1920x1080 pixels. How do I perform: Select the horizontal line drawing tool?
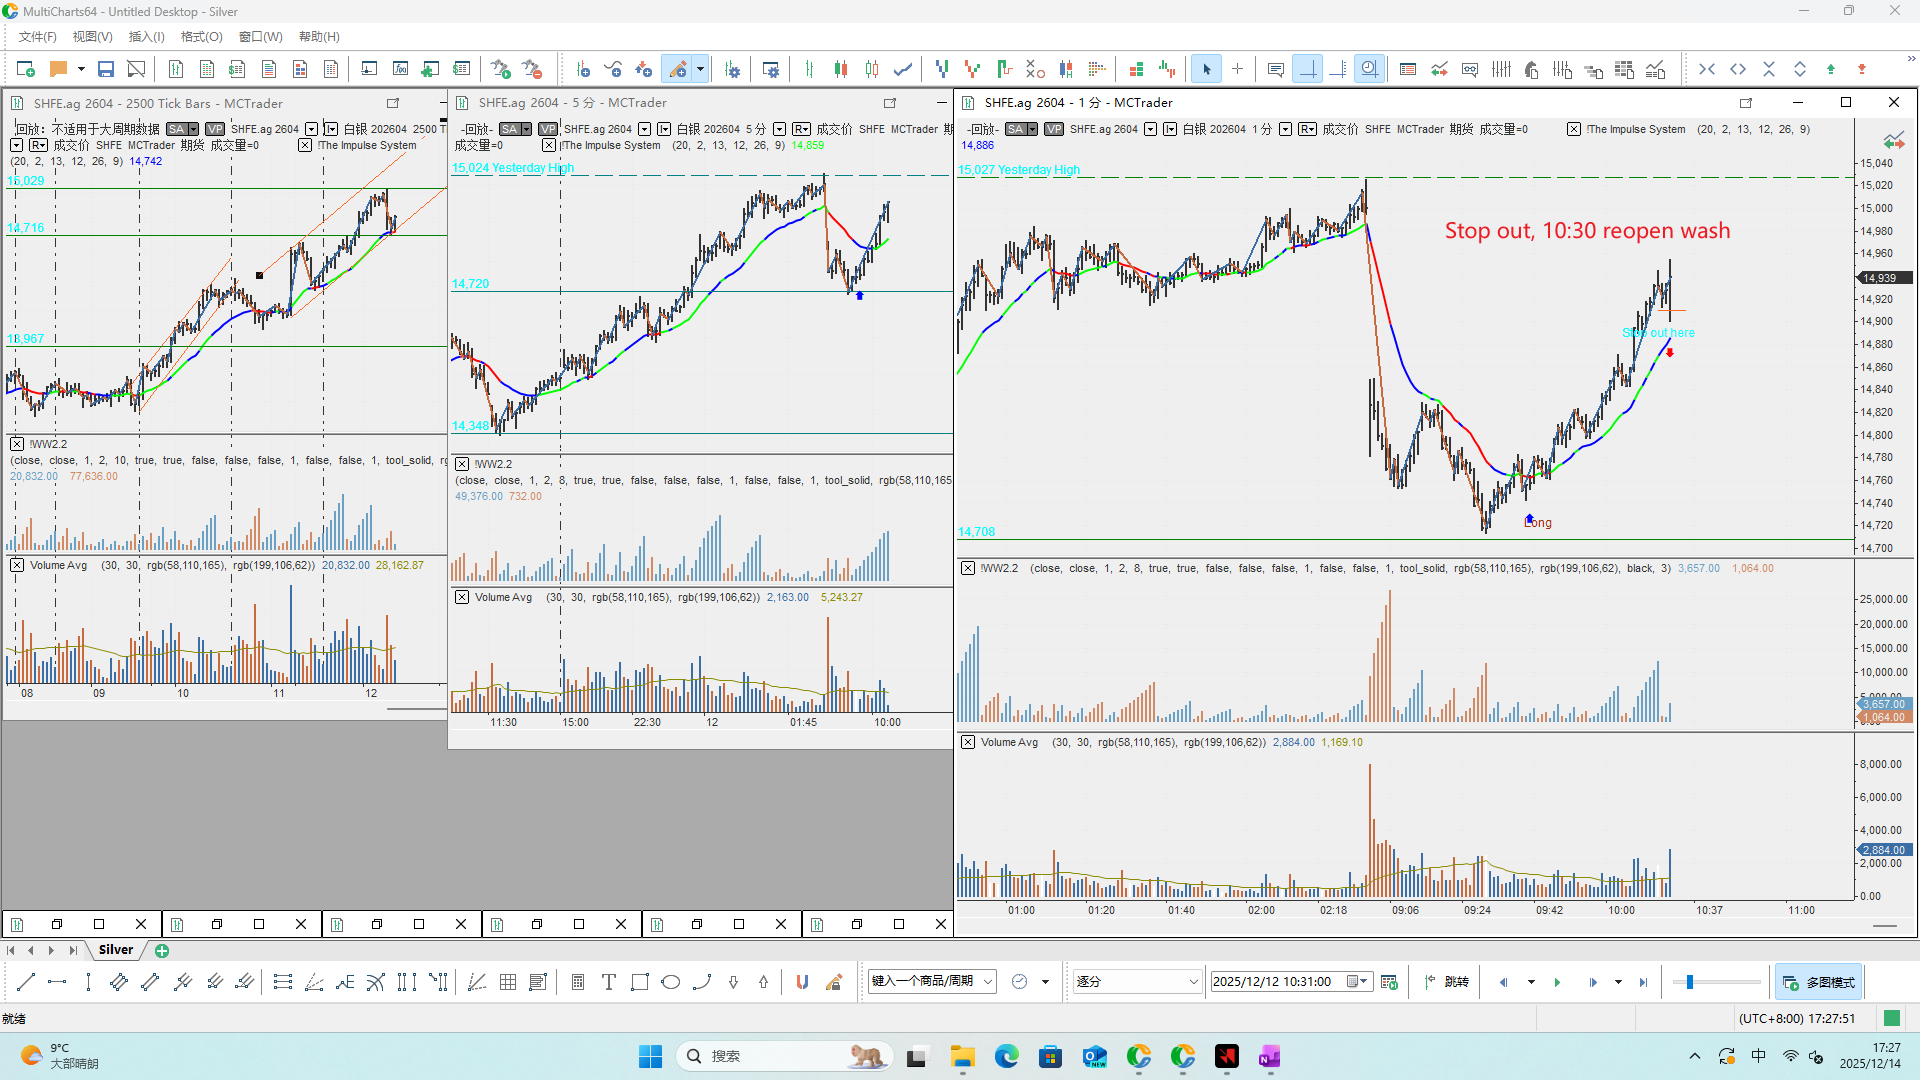click(57, 982)
